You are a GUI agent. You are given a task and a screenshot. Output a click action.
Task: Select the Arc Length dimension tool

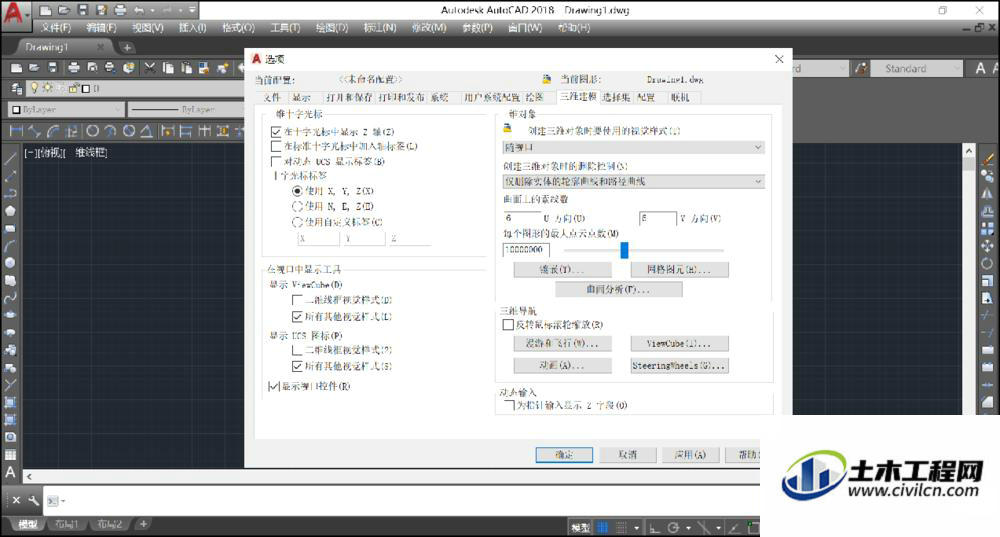pos(54,131)
